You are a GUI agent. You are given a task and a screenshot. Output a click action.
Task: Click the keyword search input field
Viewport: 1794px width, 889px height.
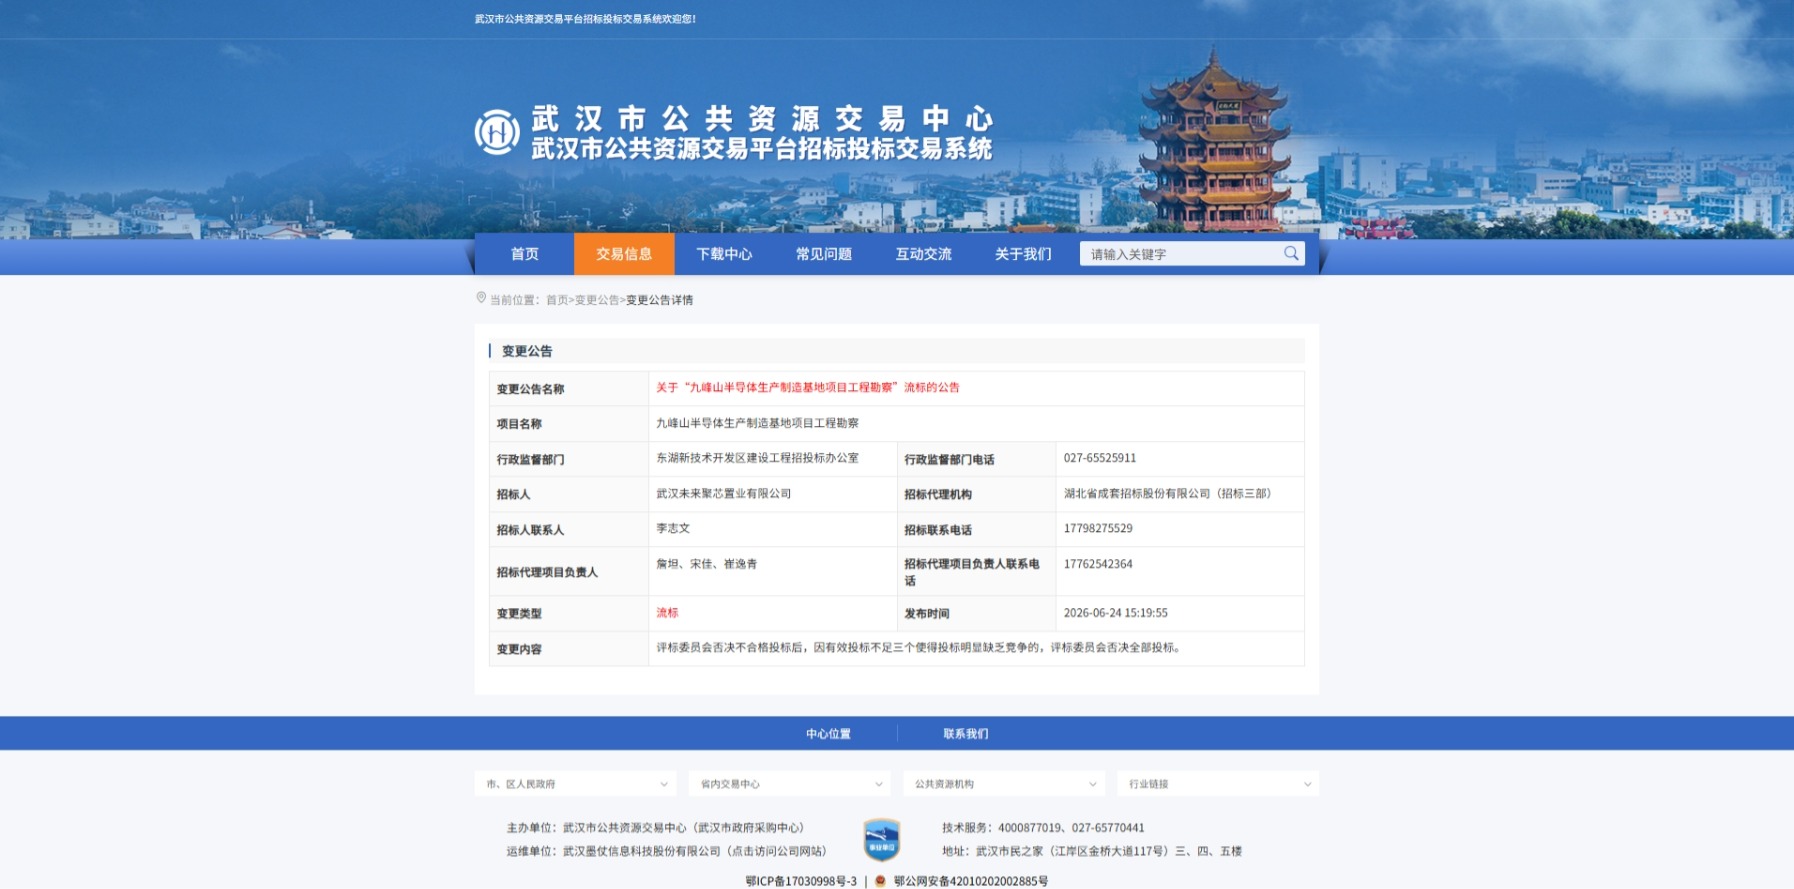1180,254
